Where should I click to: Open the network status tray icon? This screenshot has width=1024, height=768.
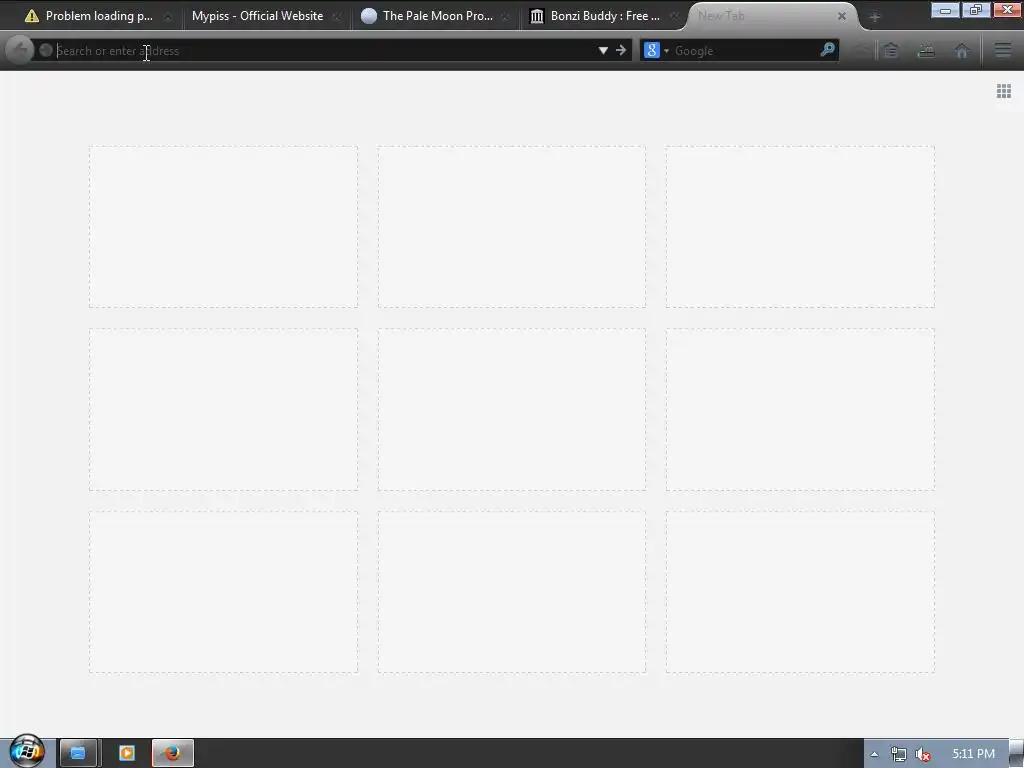tap(899, 754)
